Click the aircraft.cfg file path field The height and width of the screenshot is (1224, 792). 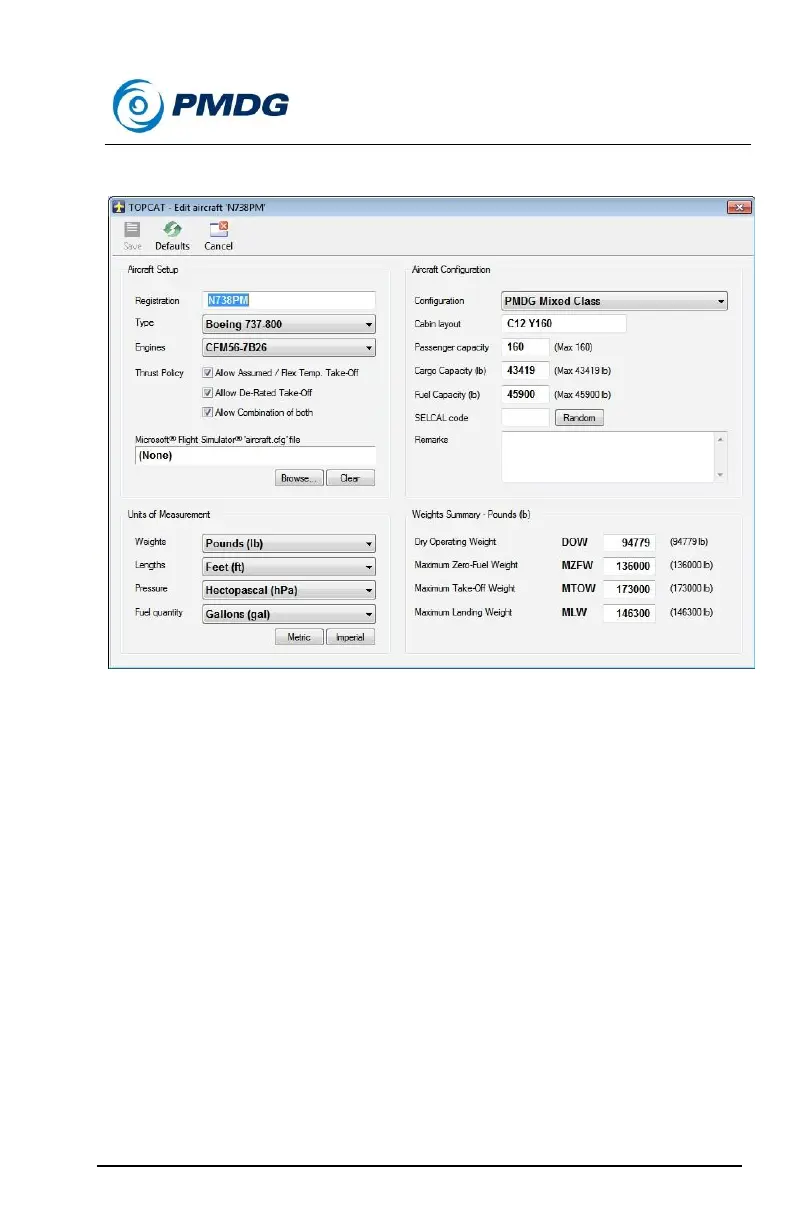tap(255, 456)
